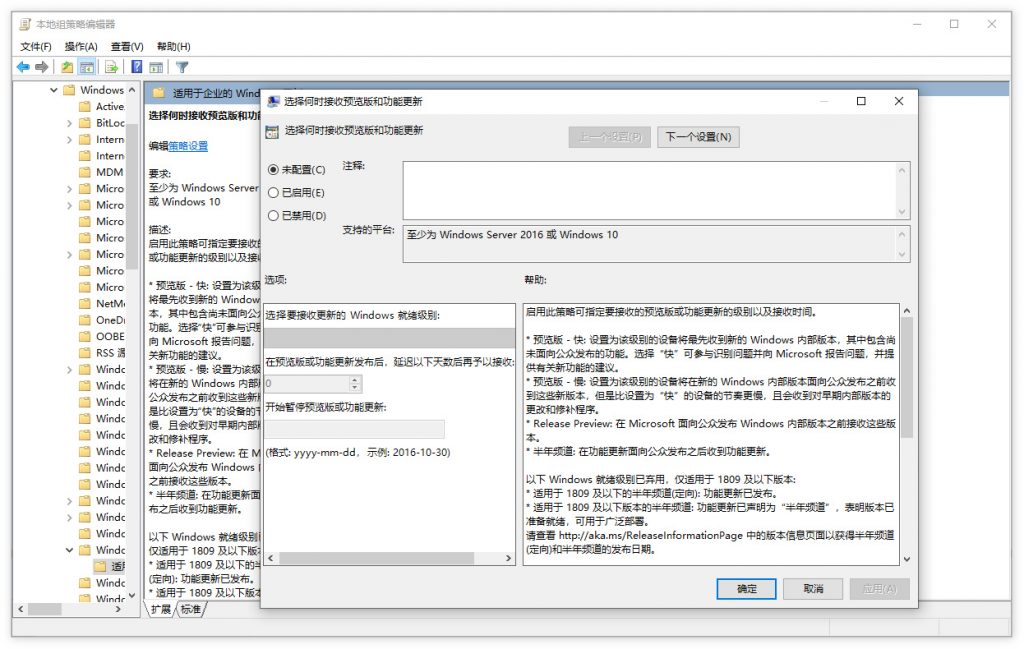Screen dimensions: 1024x649
Task: Open the 策略设置 link
Action: click(x=188, y=146)
